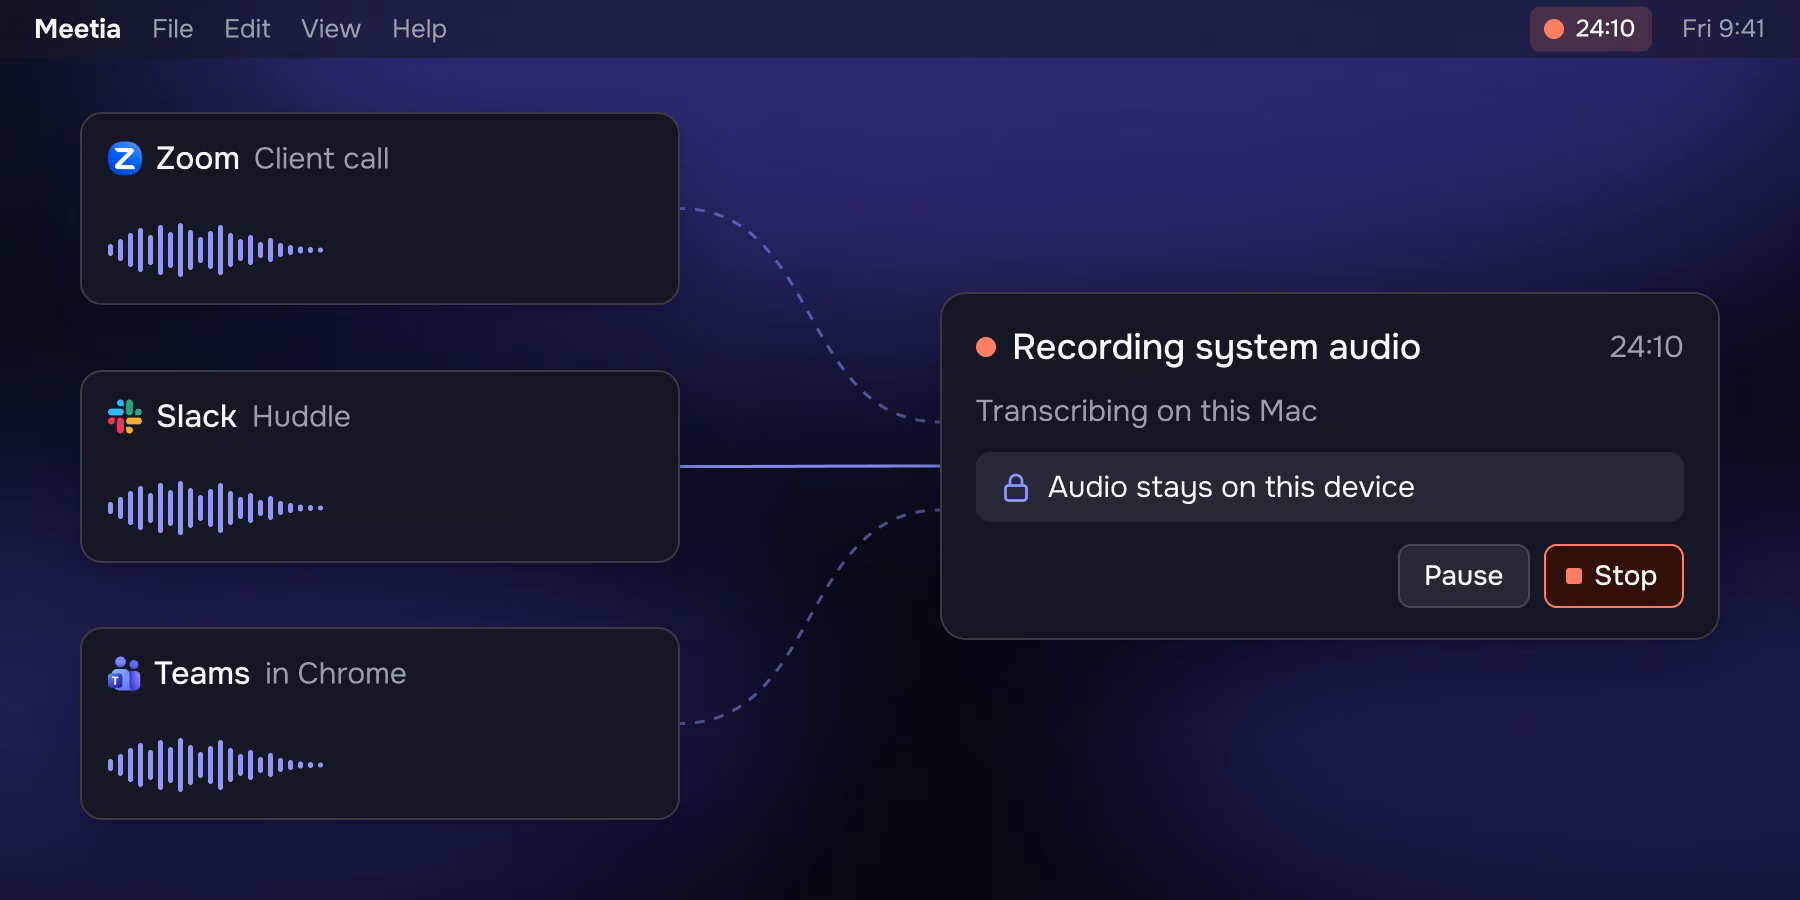The image size is (1800, 900).
Task: Click the 'Client call' label
Action: click(321, 158)
